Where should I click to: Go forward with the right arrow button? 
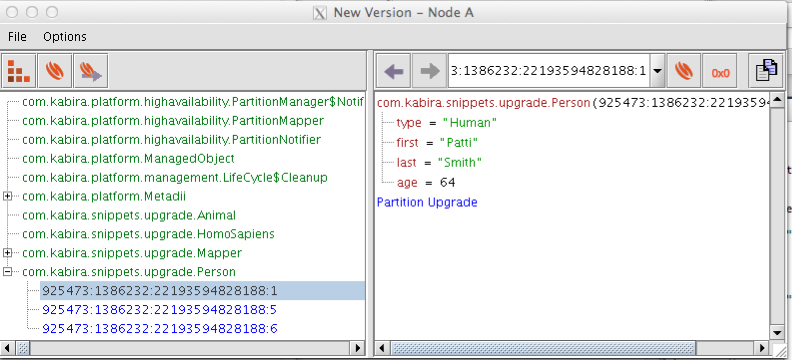pyautogui.click(x=429, y=71)
